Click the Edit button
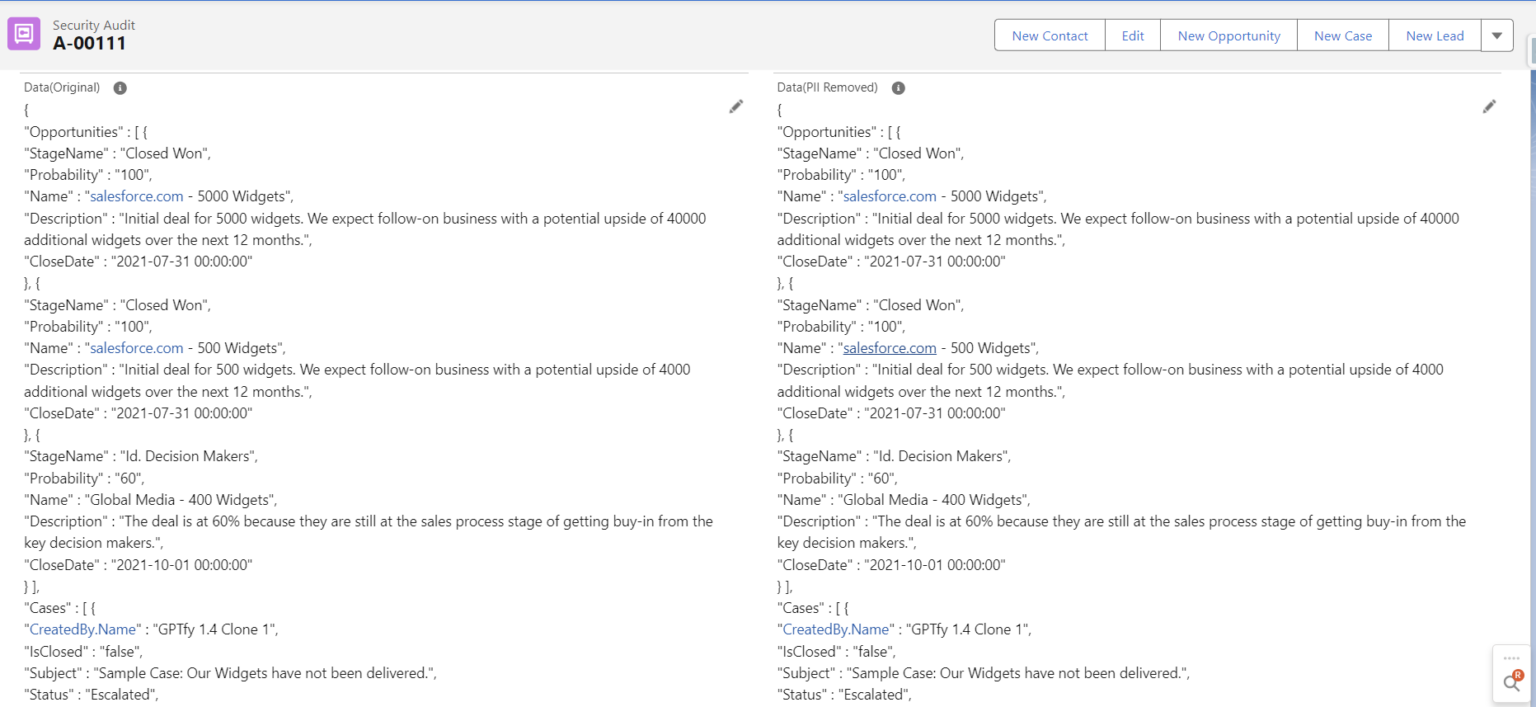The height and width of the screenshot is (707, 1536). (x=1132, y=35)
